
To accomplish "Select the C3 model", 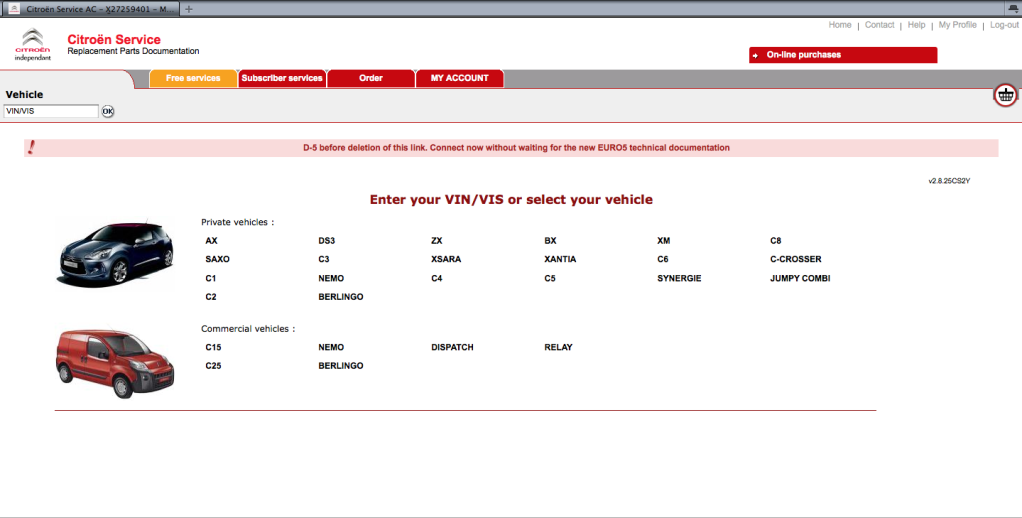I will pyautogui.click(x=323, y=259).
